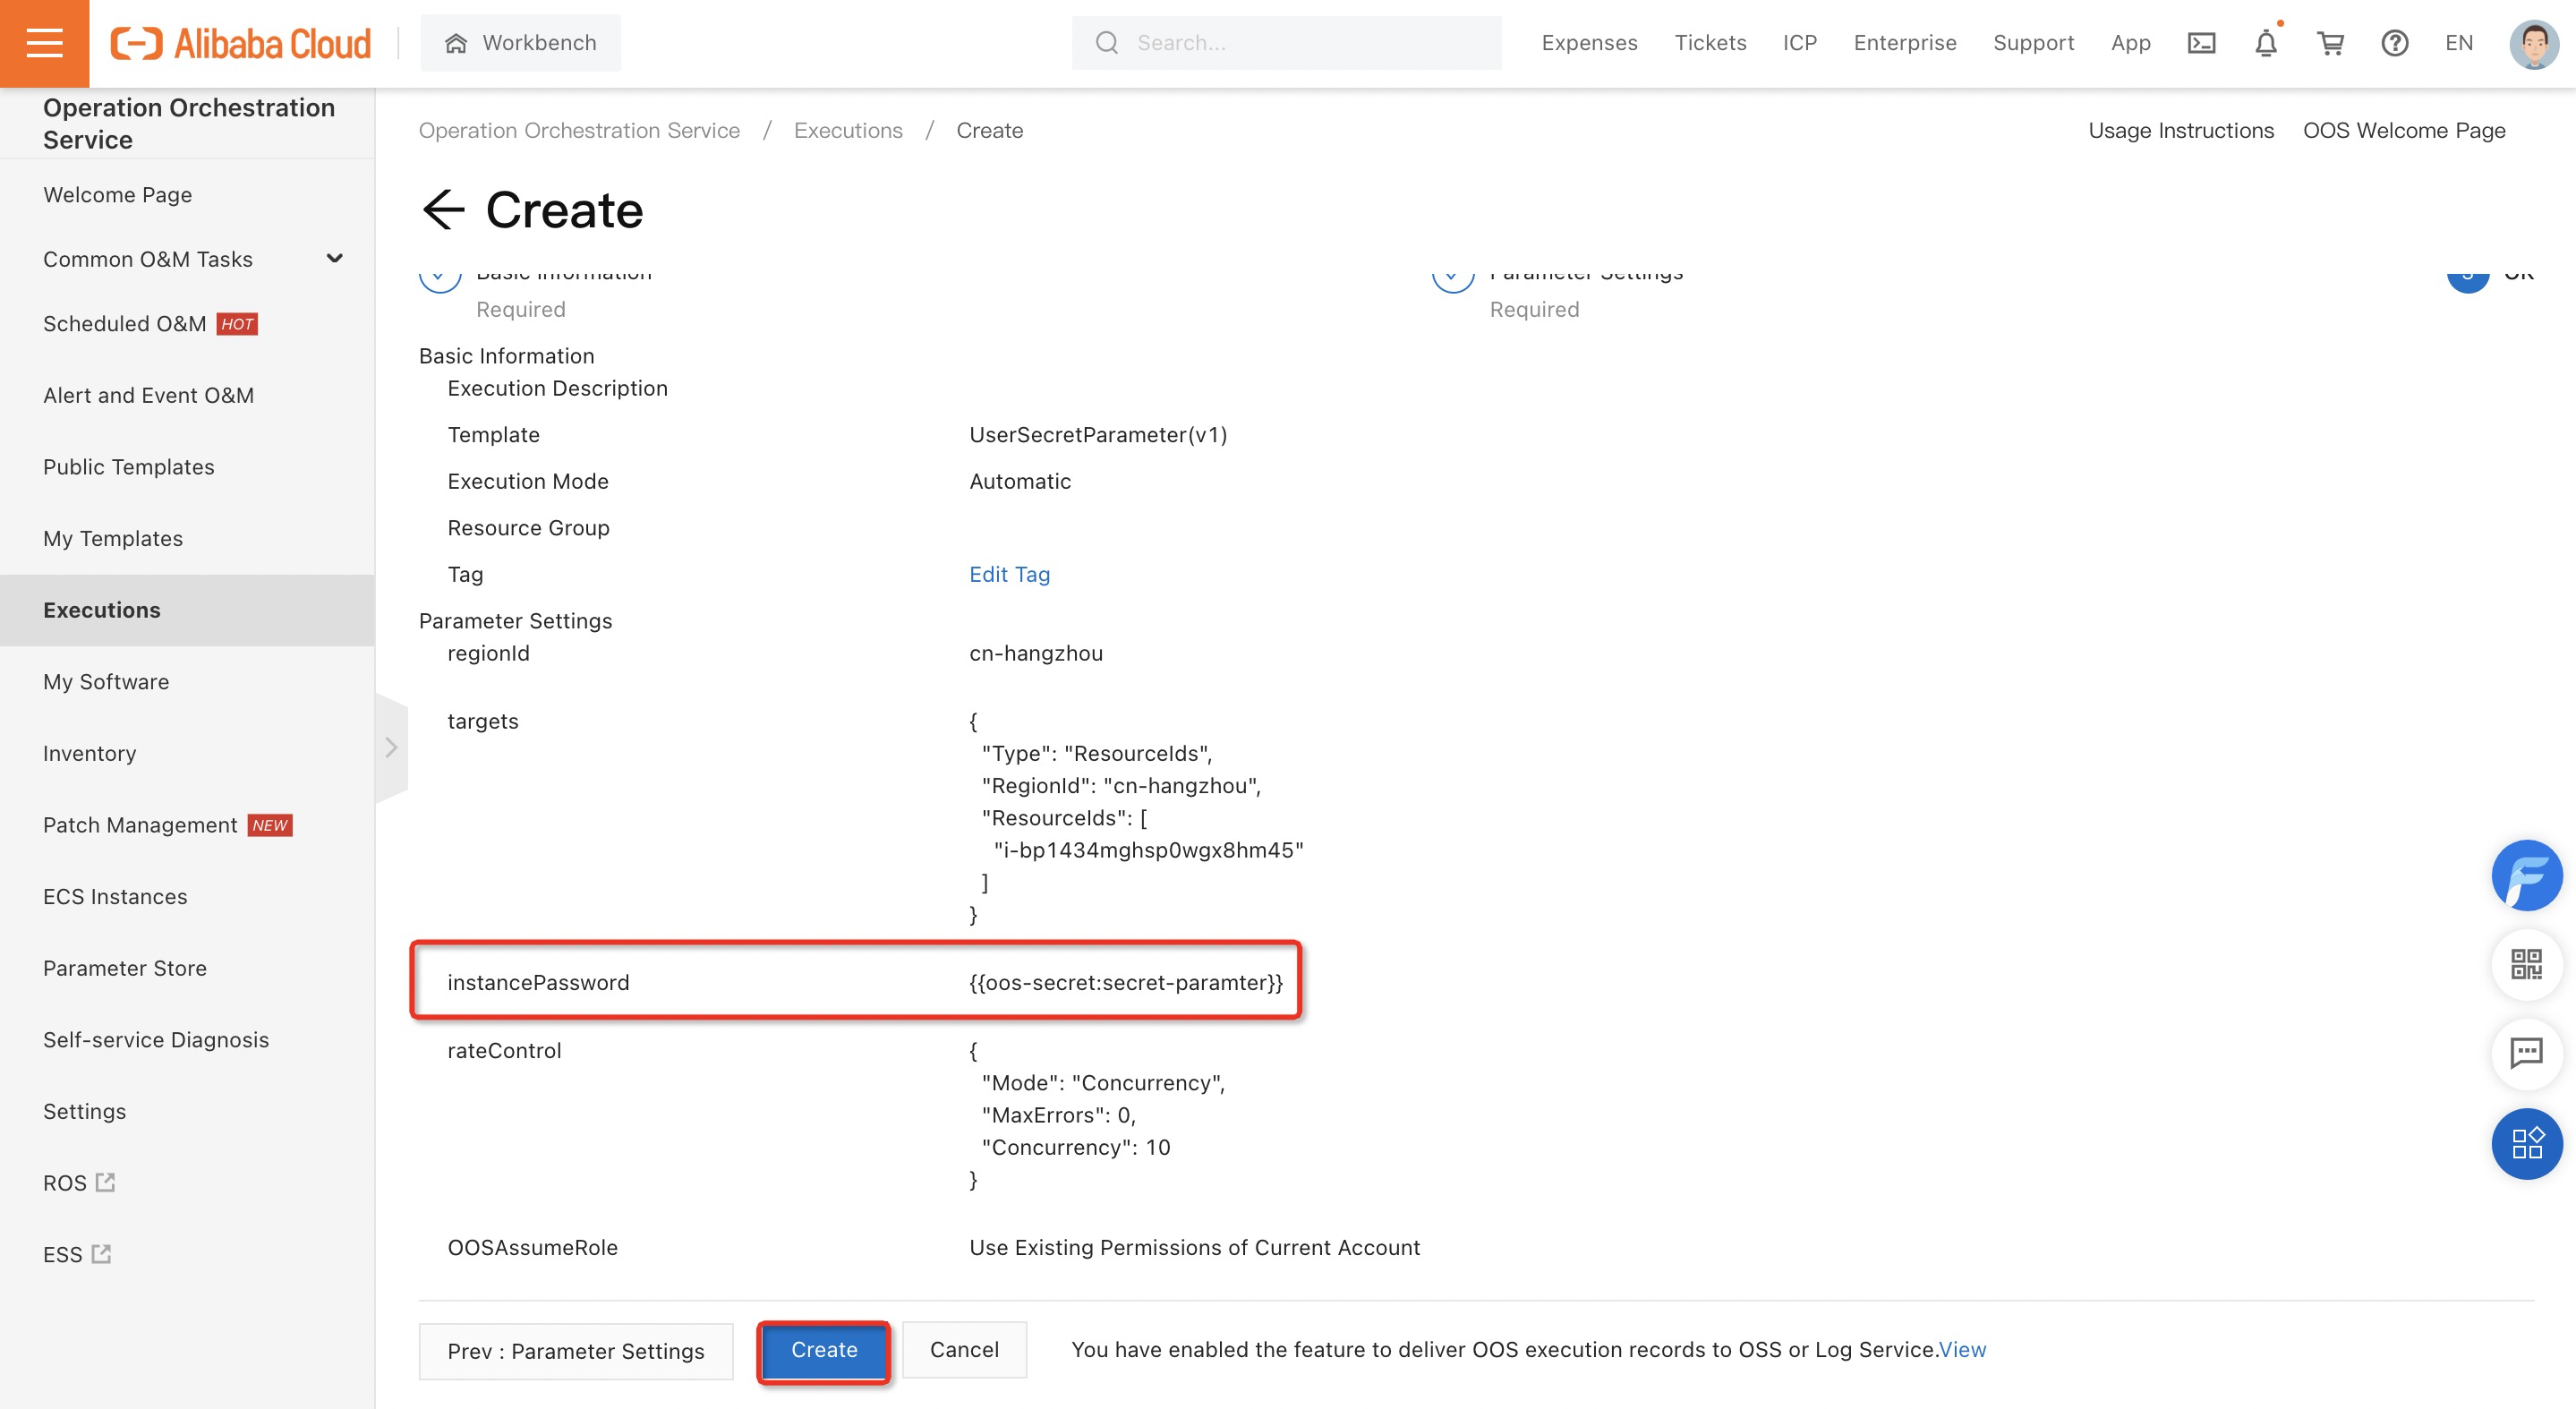Screen dimensions: 2576x1409
Task: Go to Prev : Parameter Settings
Action: pyautogui.click(x=576, y=1351)
